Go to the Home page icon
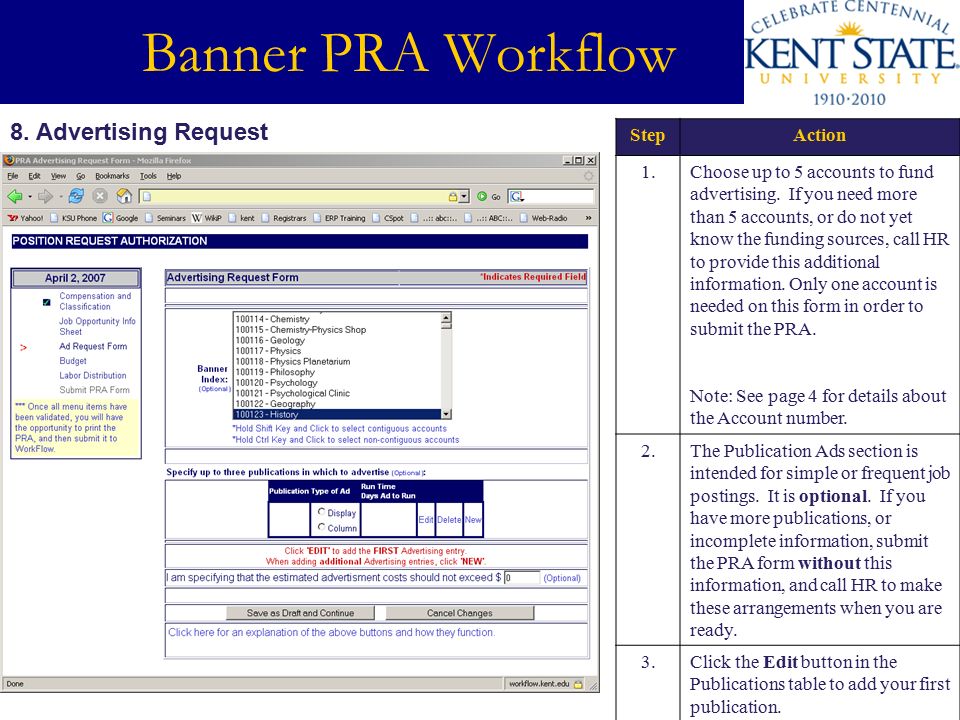This screenshot has width=960, height=720. pos(124,196)
